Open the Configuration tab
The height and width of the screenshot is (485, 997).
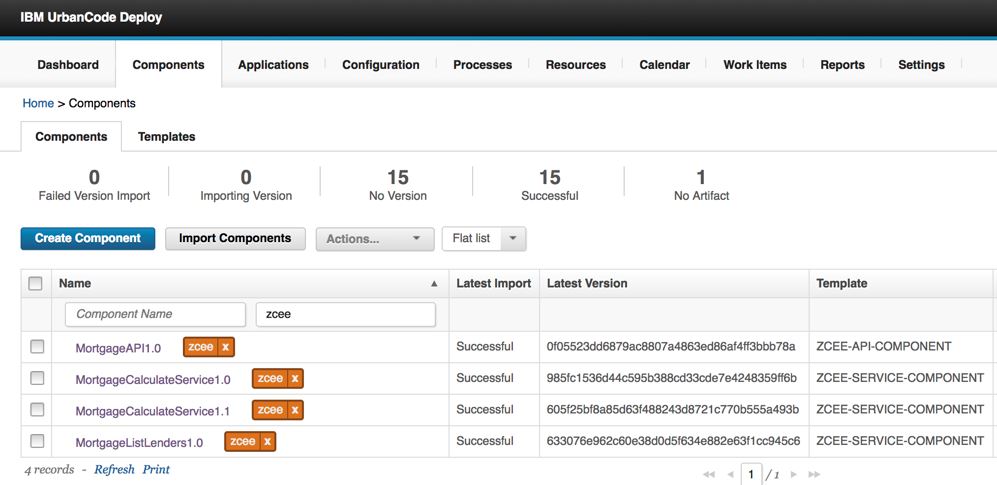(x=381, y=65)
